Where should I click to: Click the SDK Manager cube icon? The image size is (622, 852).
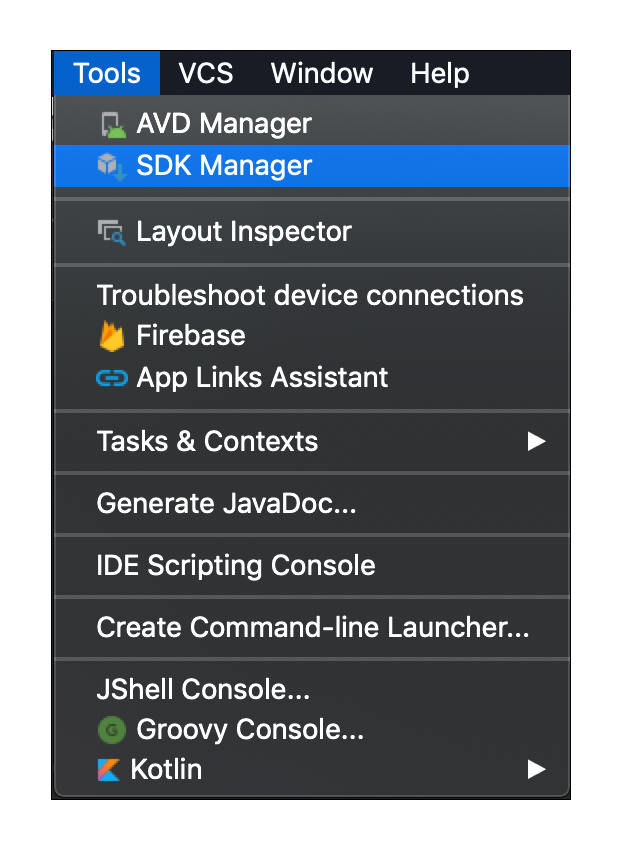[x=112, y=166]
